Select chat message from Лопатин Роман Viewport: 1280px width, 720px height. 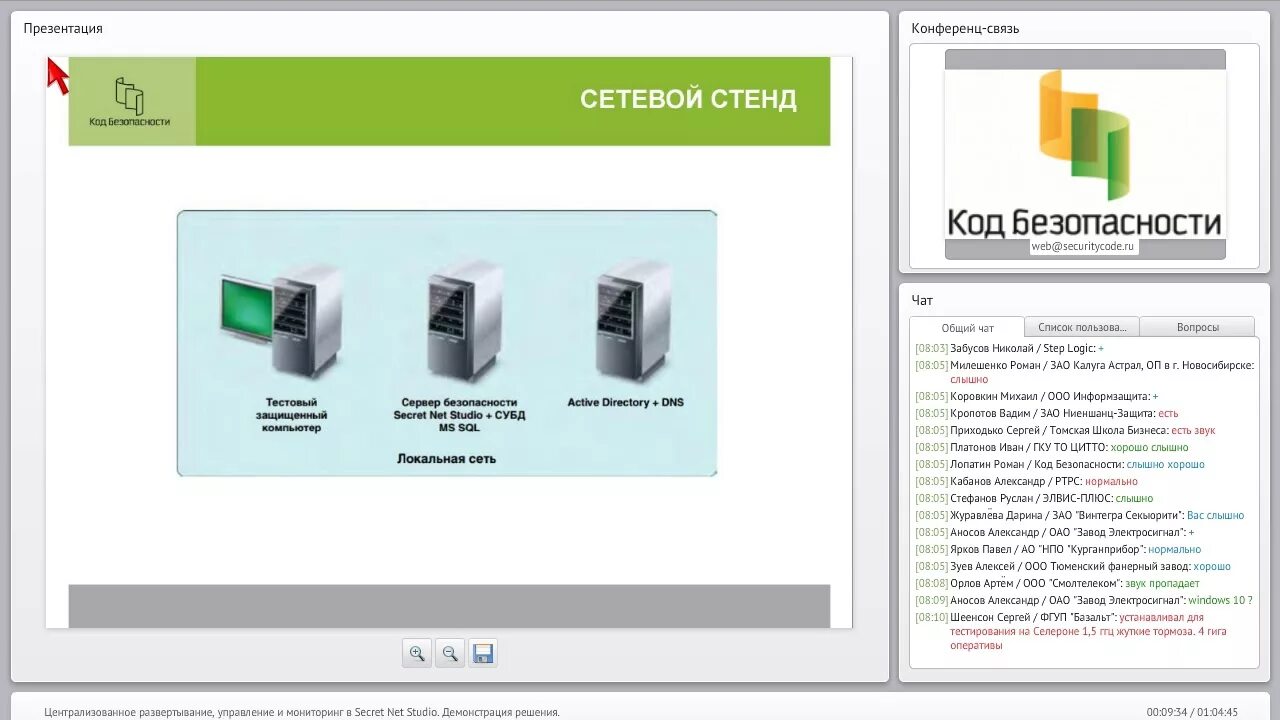point(1060,464)
